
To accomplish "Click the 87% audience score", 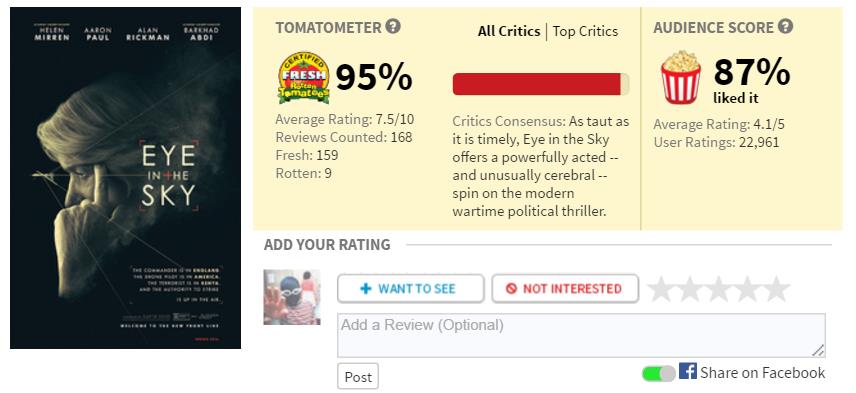I will coord(752,72).
